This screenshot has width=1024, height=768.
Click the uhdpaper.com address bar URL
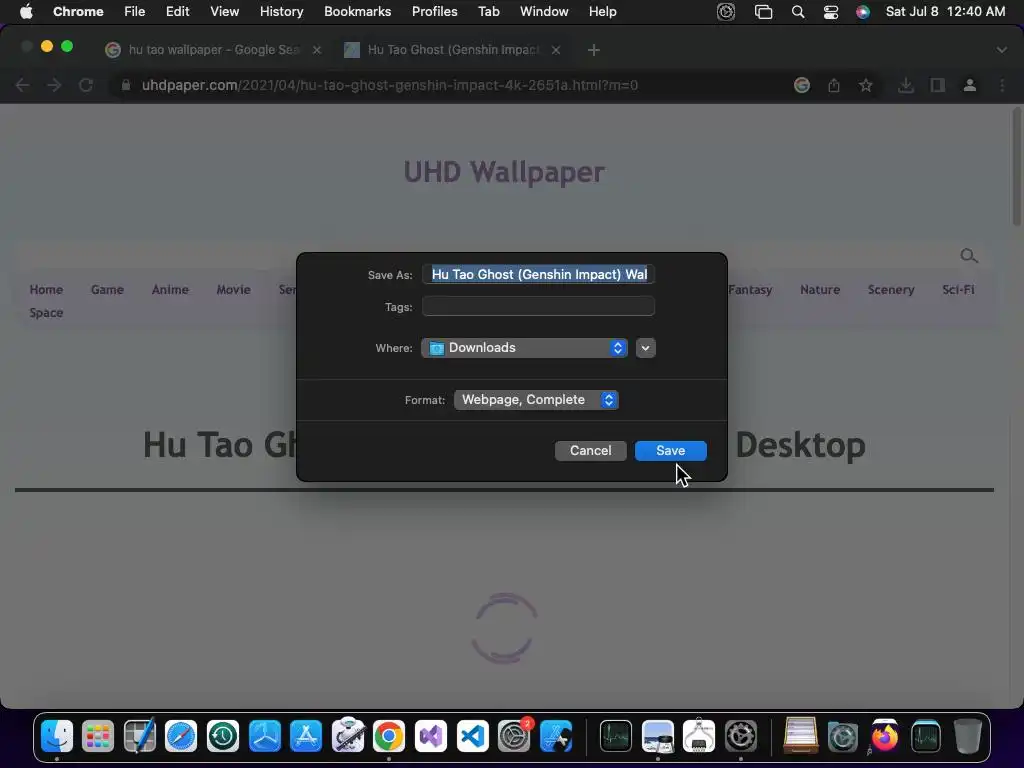click(x=389, y=85)
